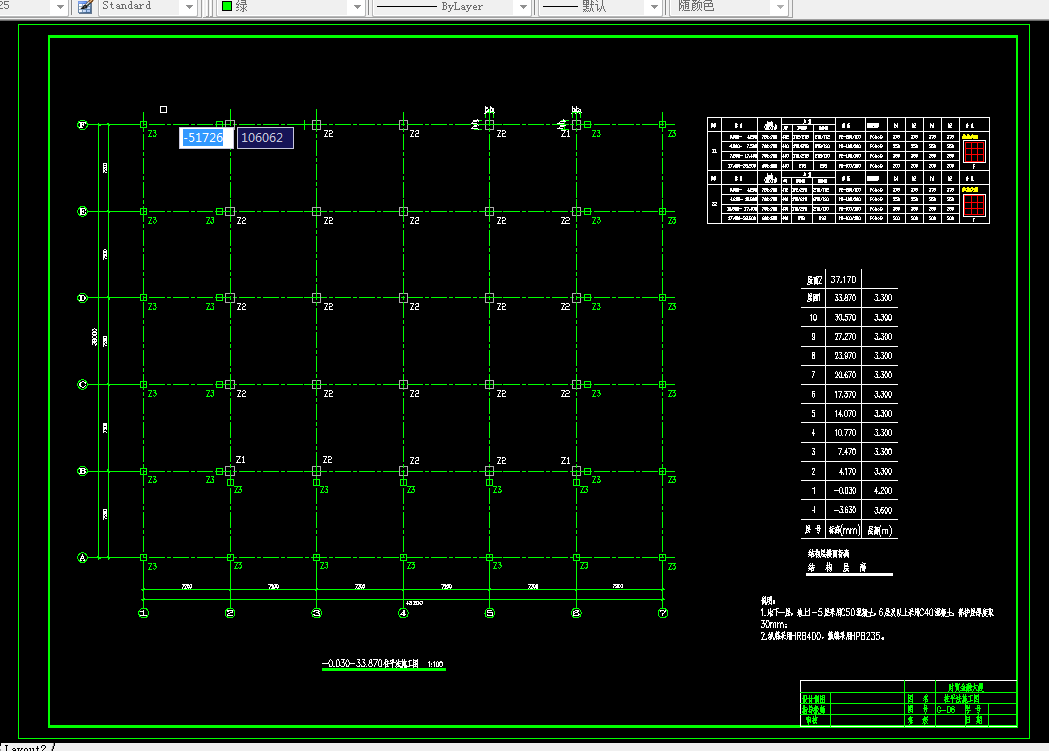Click the upper red column section thumbnail
1049x751 pixels.
click(974, 151)
